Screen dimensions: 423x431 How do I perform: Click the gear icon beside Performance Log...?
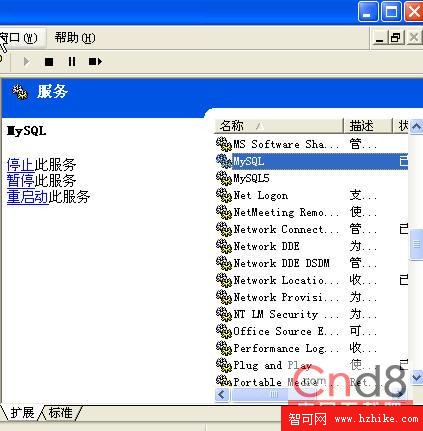224,348
